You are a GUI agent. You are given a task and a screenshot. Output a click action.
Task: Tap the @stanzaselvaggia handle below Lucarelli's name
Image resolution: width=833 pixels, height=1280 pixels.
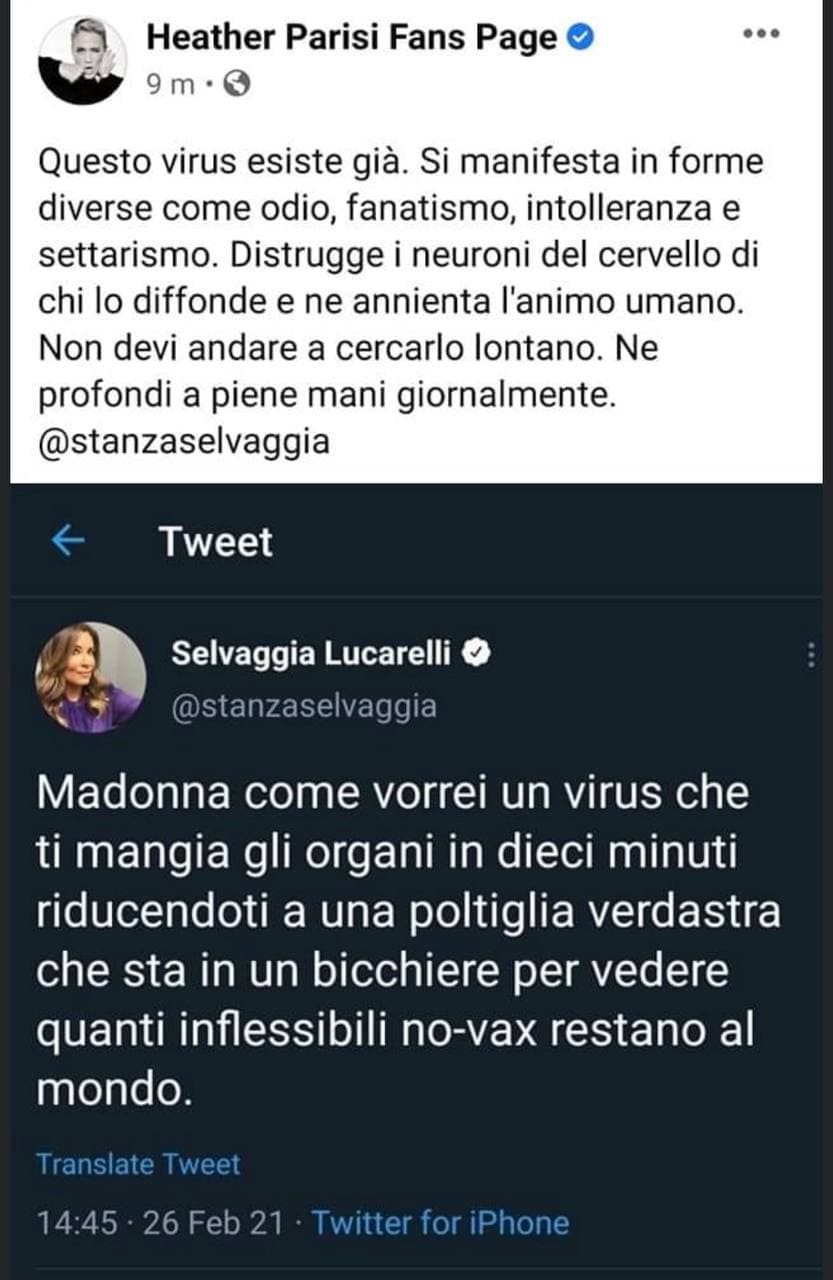tap(304, 706)
